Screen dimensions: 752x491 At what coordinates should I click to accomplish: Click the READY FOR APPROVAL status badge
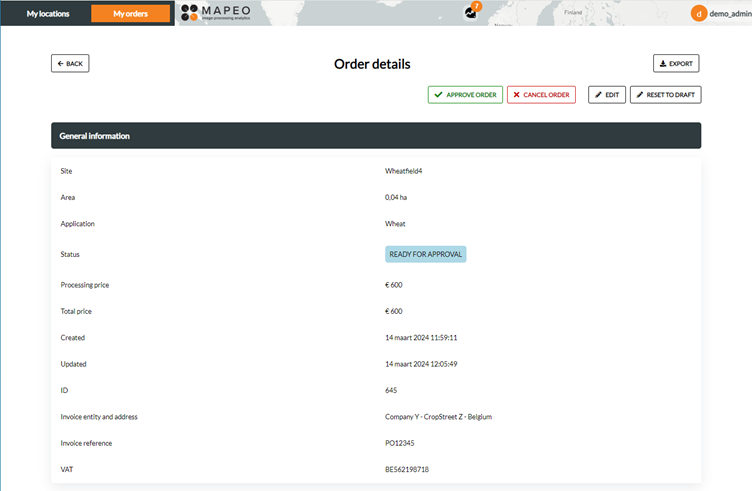[x=425, y=254]
